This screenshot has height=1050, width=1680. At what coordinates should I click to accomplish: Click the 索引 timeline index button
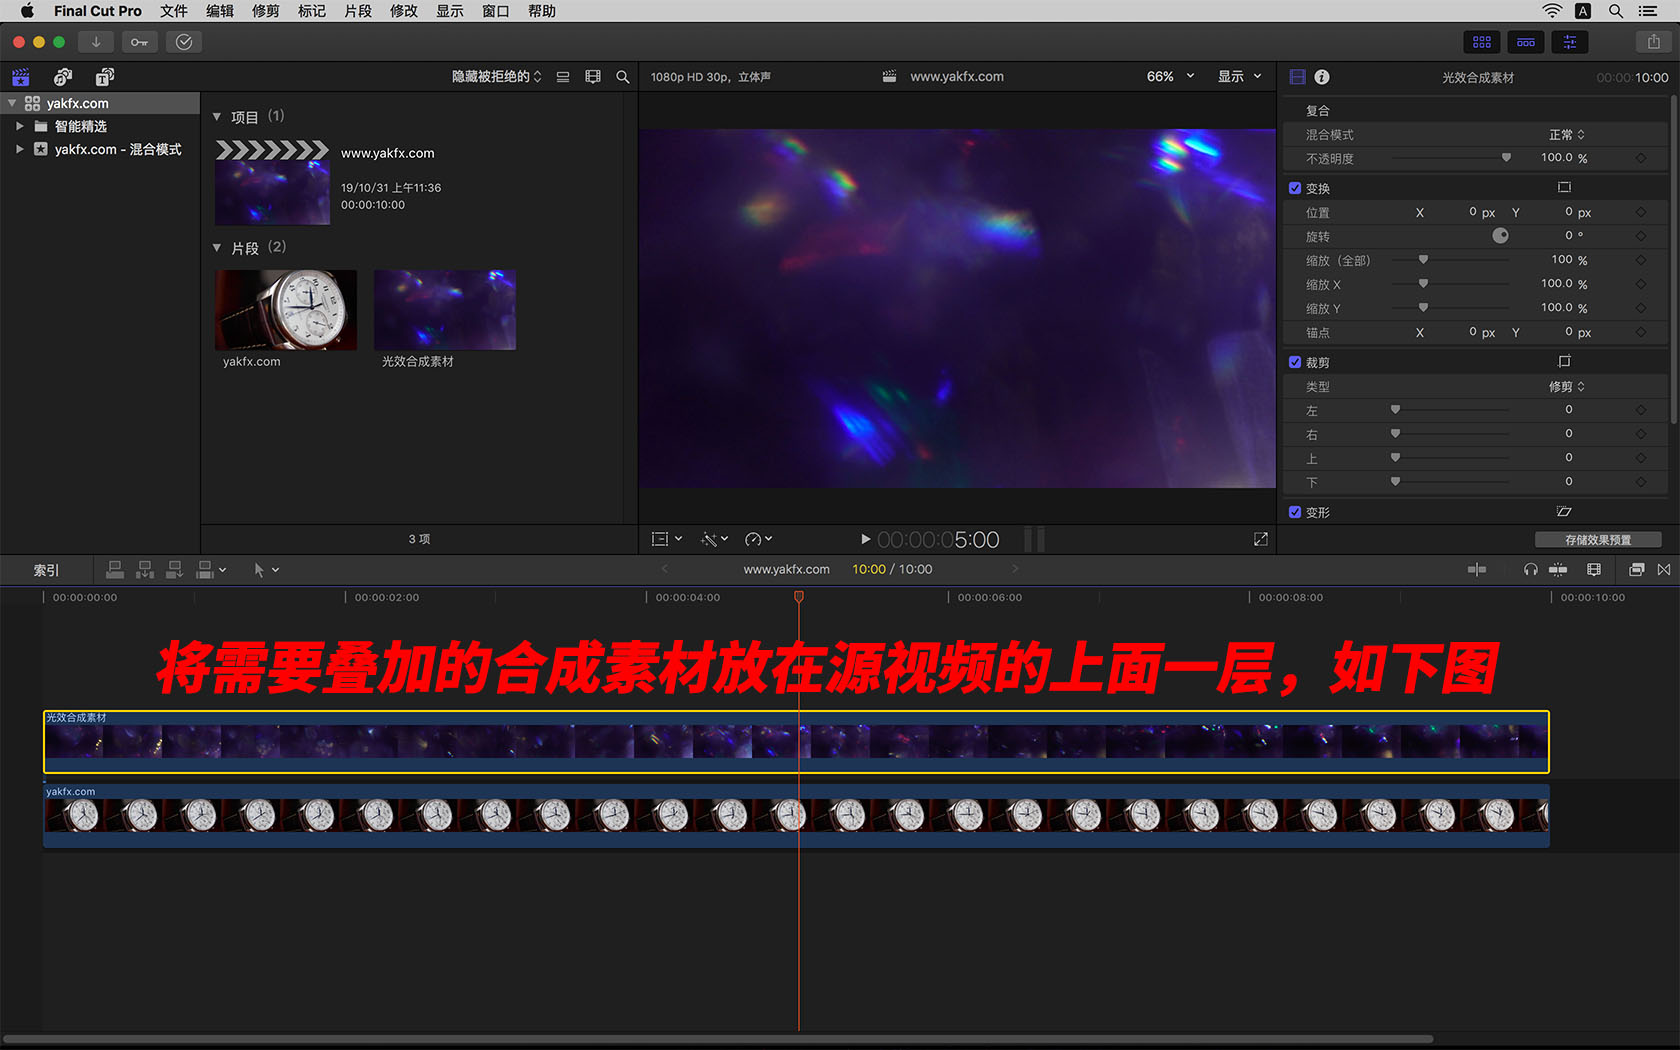pos(46,570)
